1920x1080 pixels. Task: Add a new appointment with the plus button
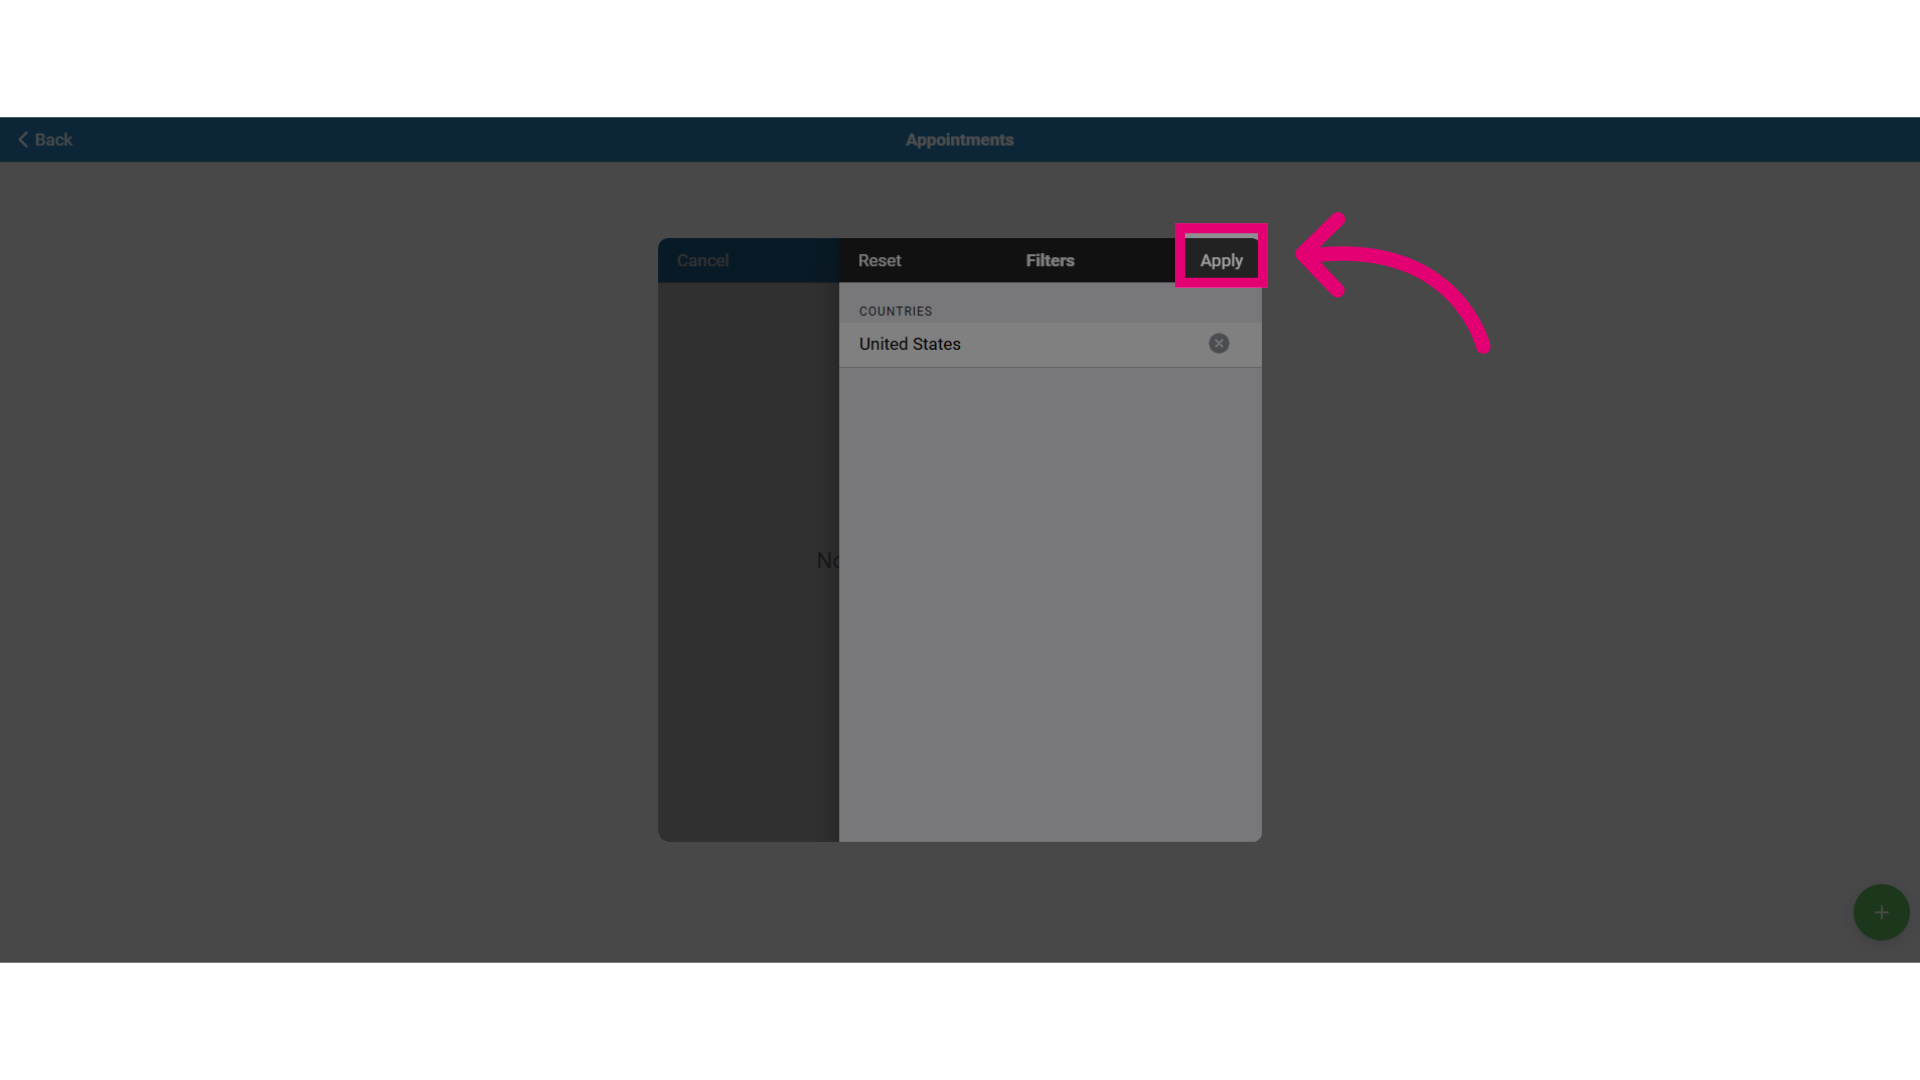click(x=1881, y=912)
